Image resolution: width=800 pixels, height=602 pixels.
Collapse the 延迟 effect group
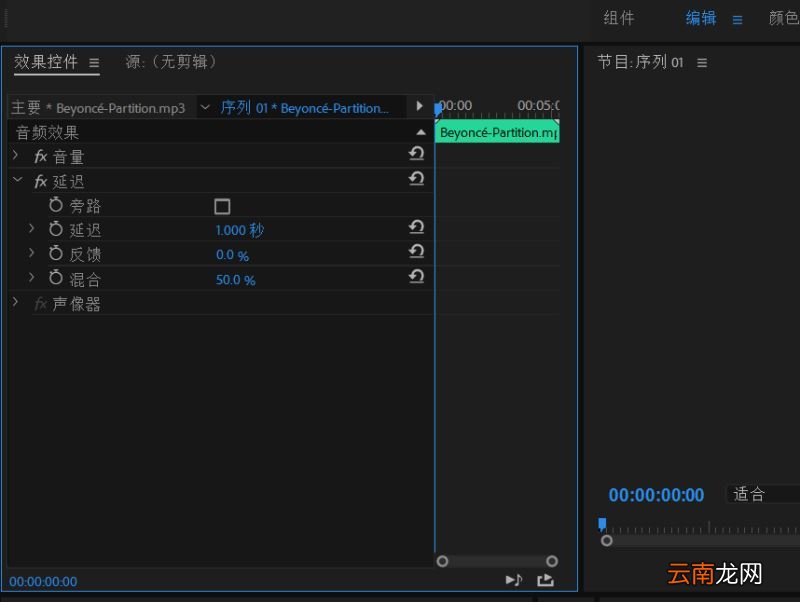coord(17,180)
